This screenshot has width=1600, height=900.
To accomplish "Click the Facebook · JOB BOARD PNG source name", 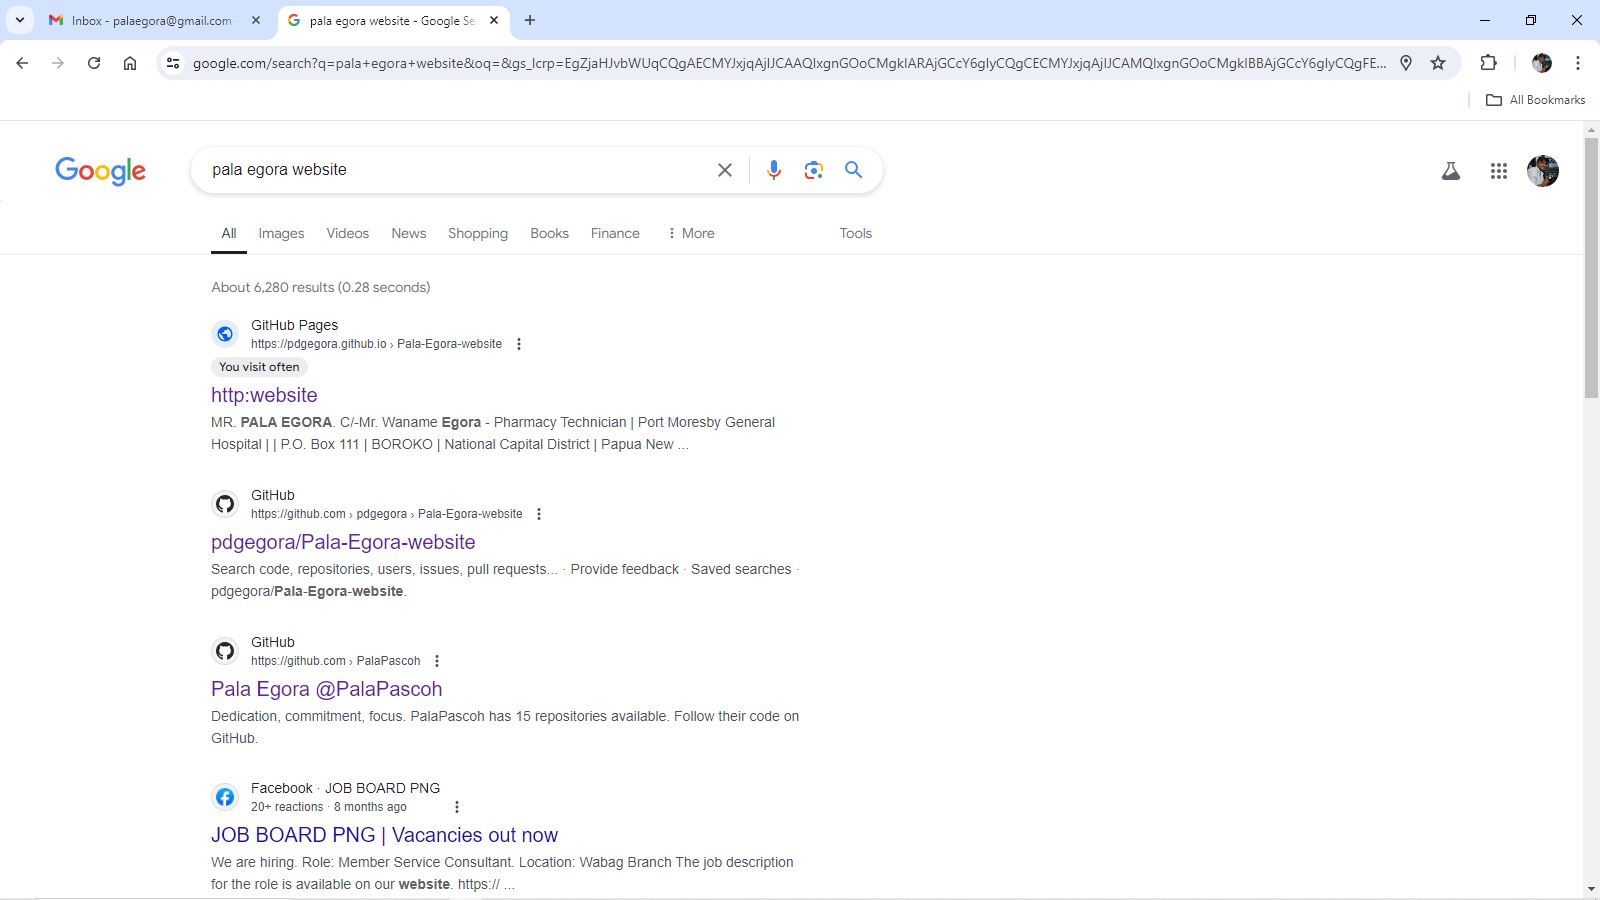I will pyautogui.click(x=345, y=788).
